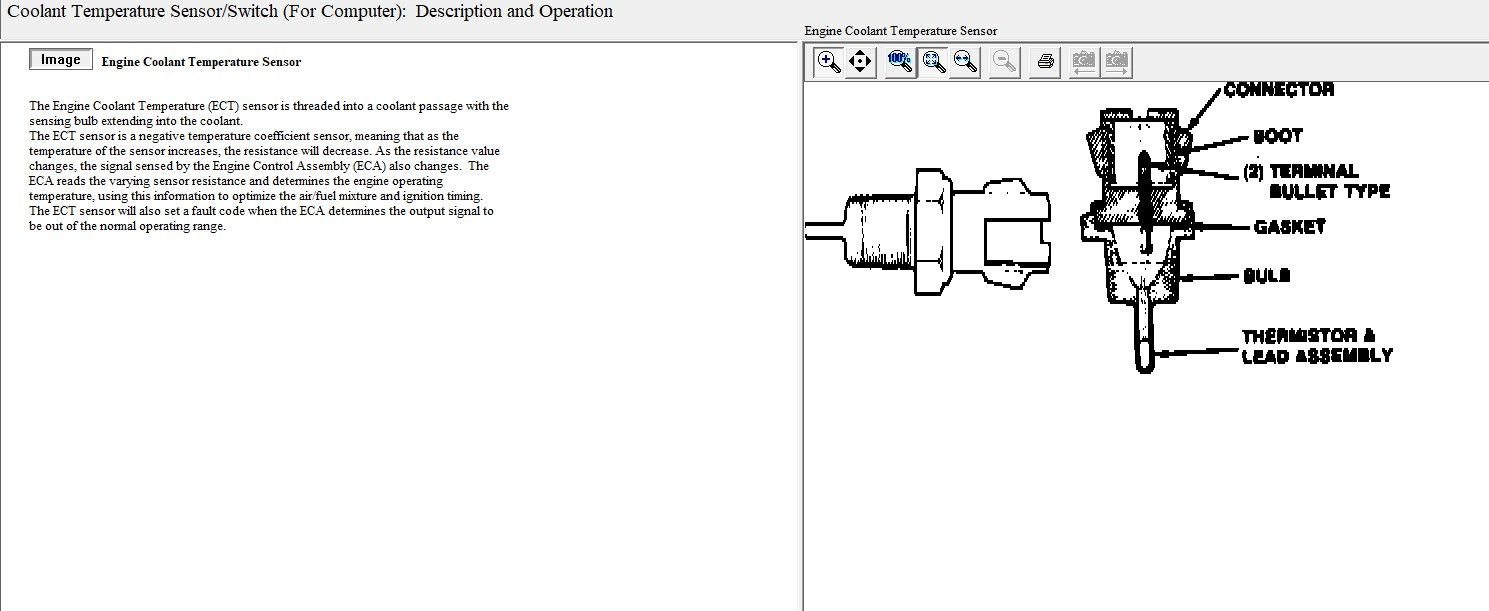Fit image to width with magnifier
The height and width of the screenshot is (611, 1489).
pos(965,62)
